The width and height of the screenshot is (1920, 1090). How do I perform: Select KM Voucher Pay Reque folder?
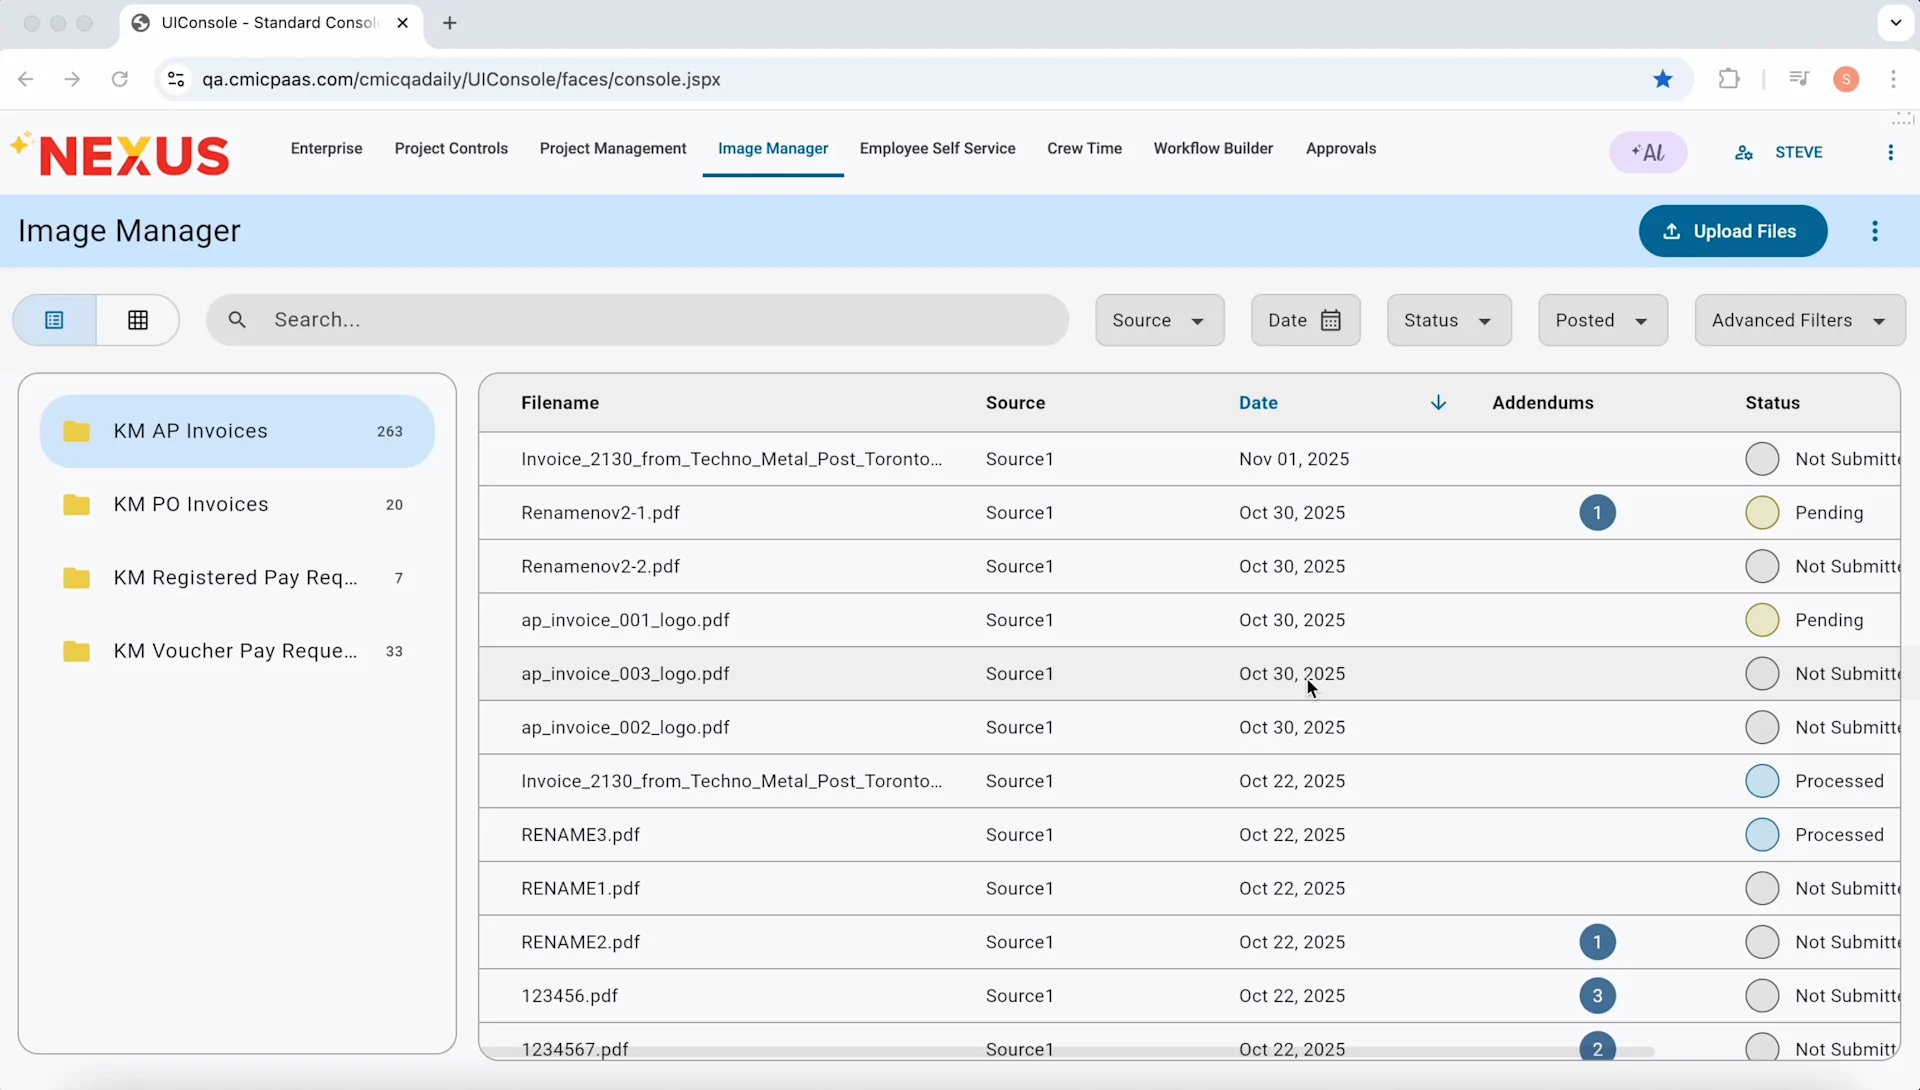coord(237,651)
